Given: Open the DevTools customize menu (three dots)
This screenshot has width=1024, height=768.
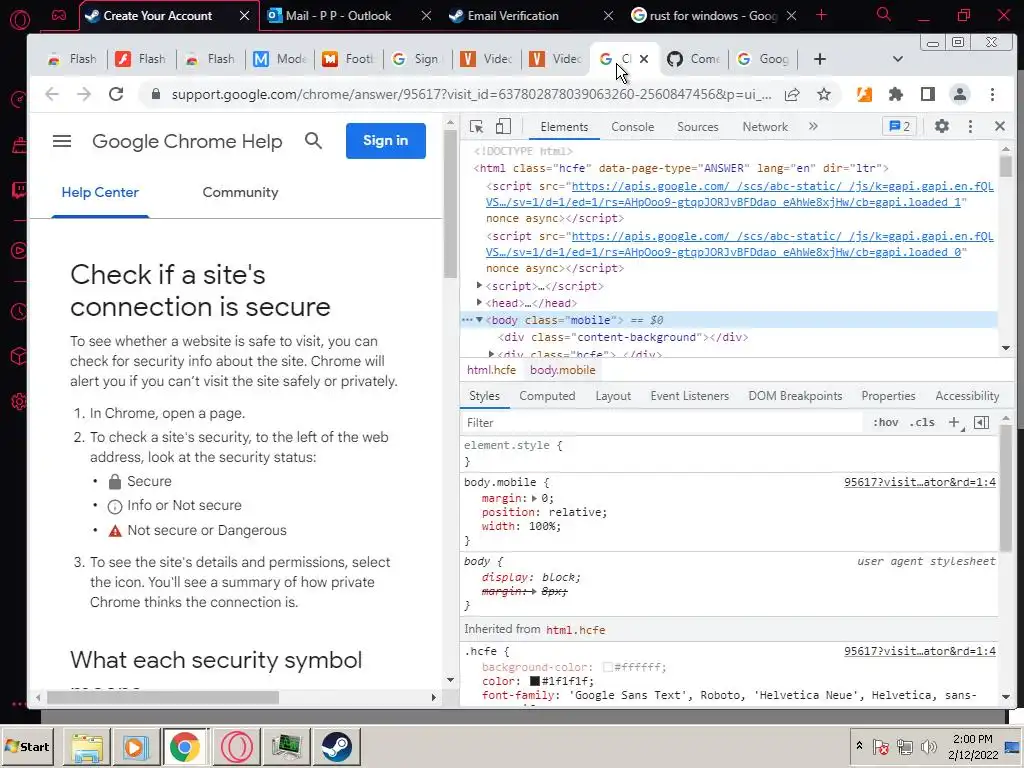Looking at the screenshot, I should (x=970, y=127).
